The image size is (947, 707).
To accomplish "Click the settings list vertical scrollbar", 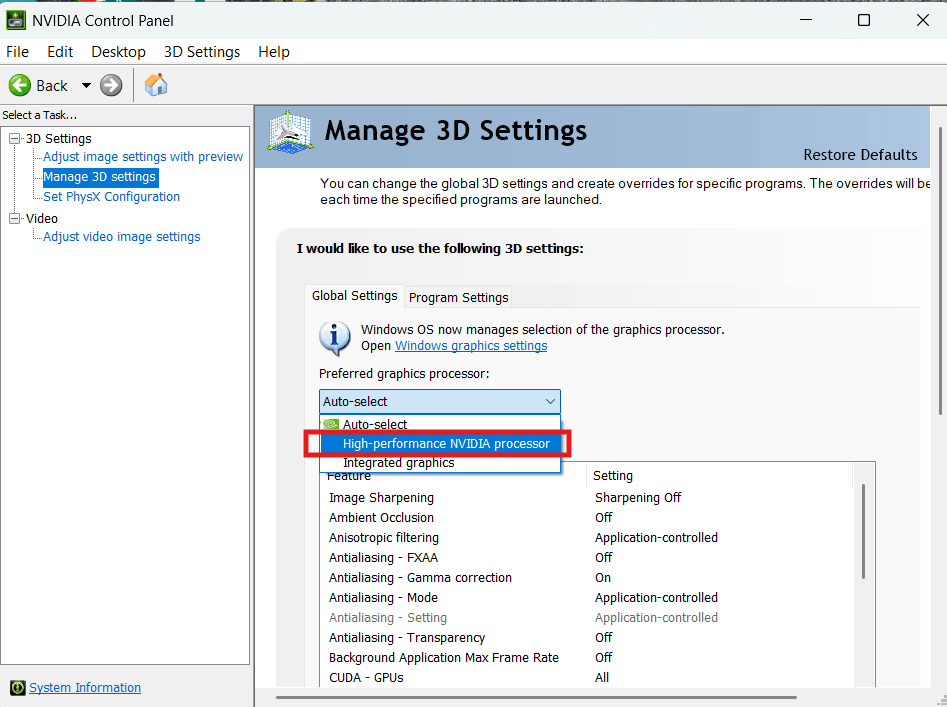I will (x=864, y=531).
